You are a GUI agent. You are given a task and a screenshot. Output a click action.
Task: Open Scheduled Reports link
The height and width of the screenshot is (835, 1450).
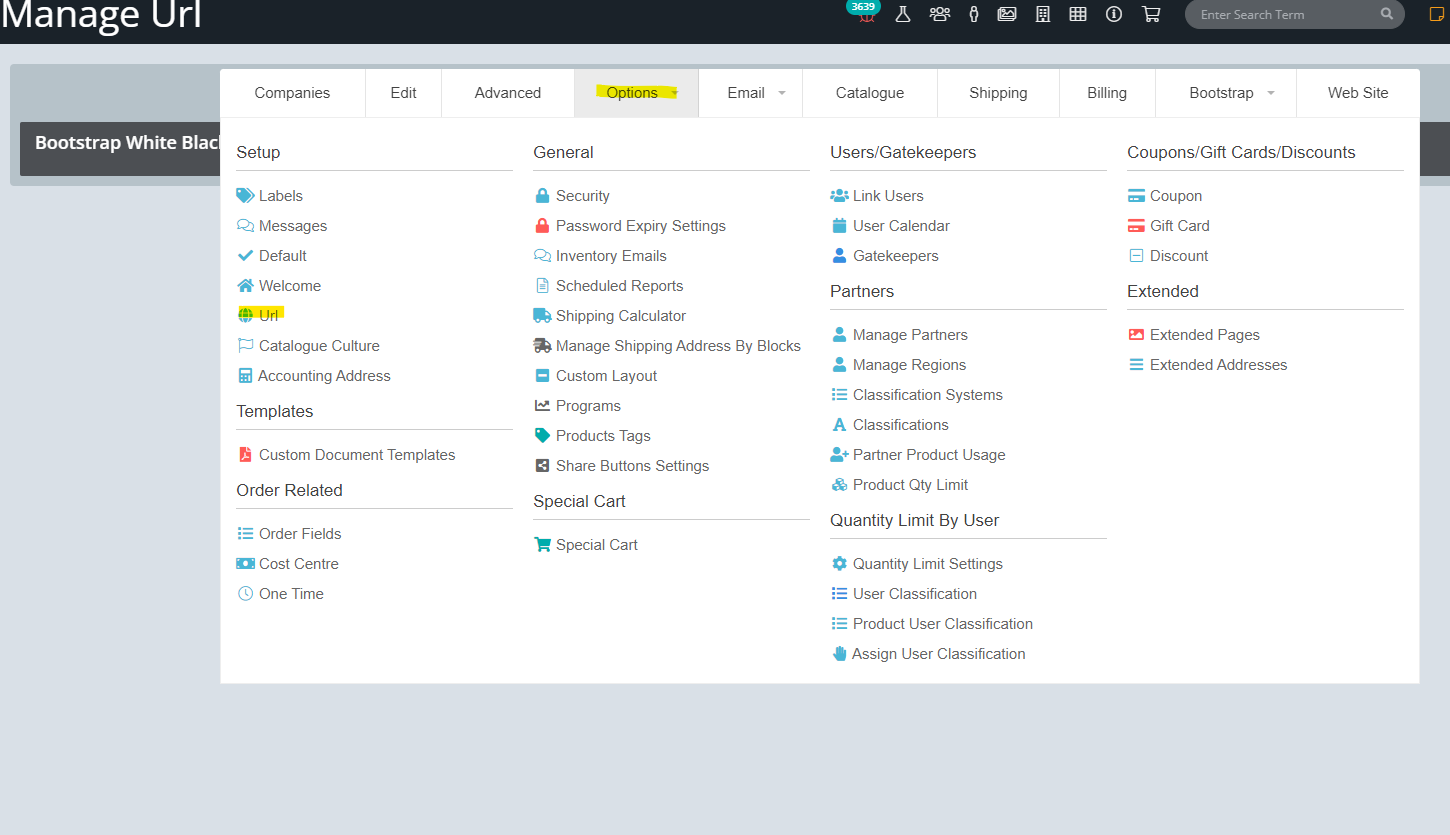click(620, 286)
